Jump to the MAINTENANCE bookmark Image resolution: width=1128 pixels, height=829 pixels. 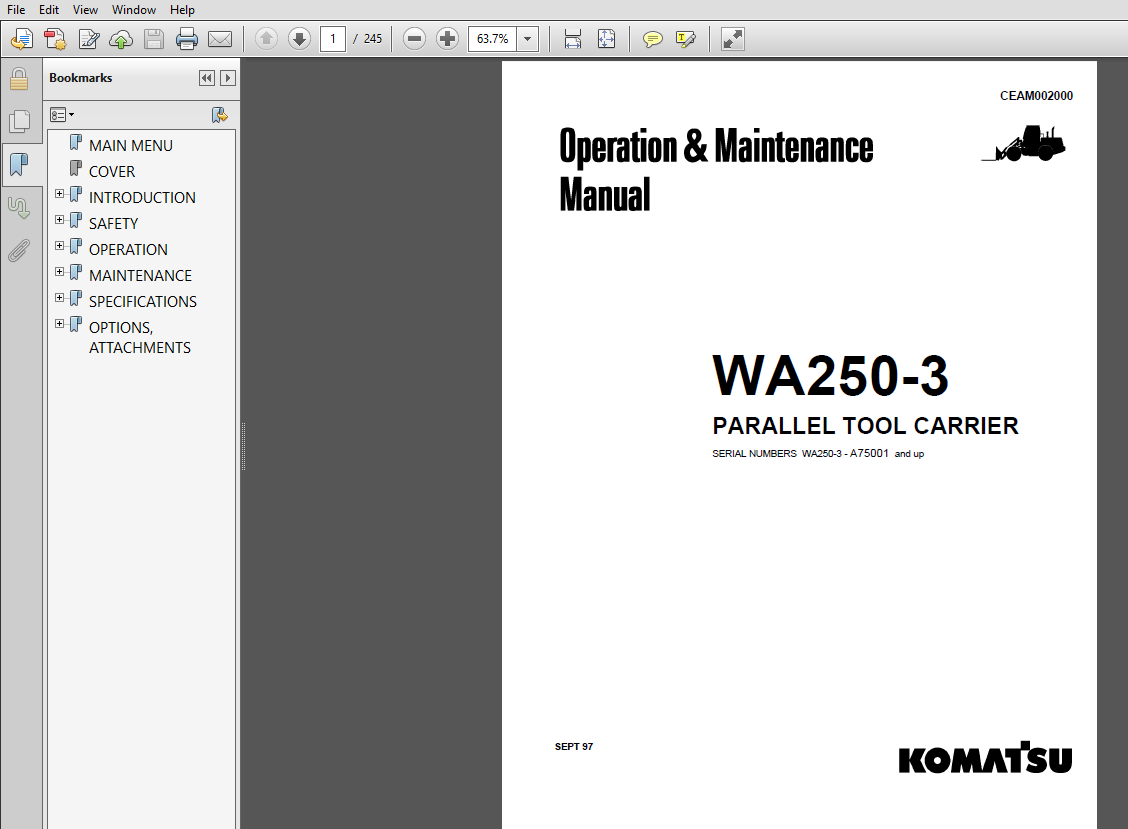click(x=140, y=275)
